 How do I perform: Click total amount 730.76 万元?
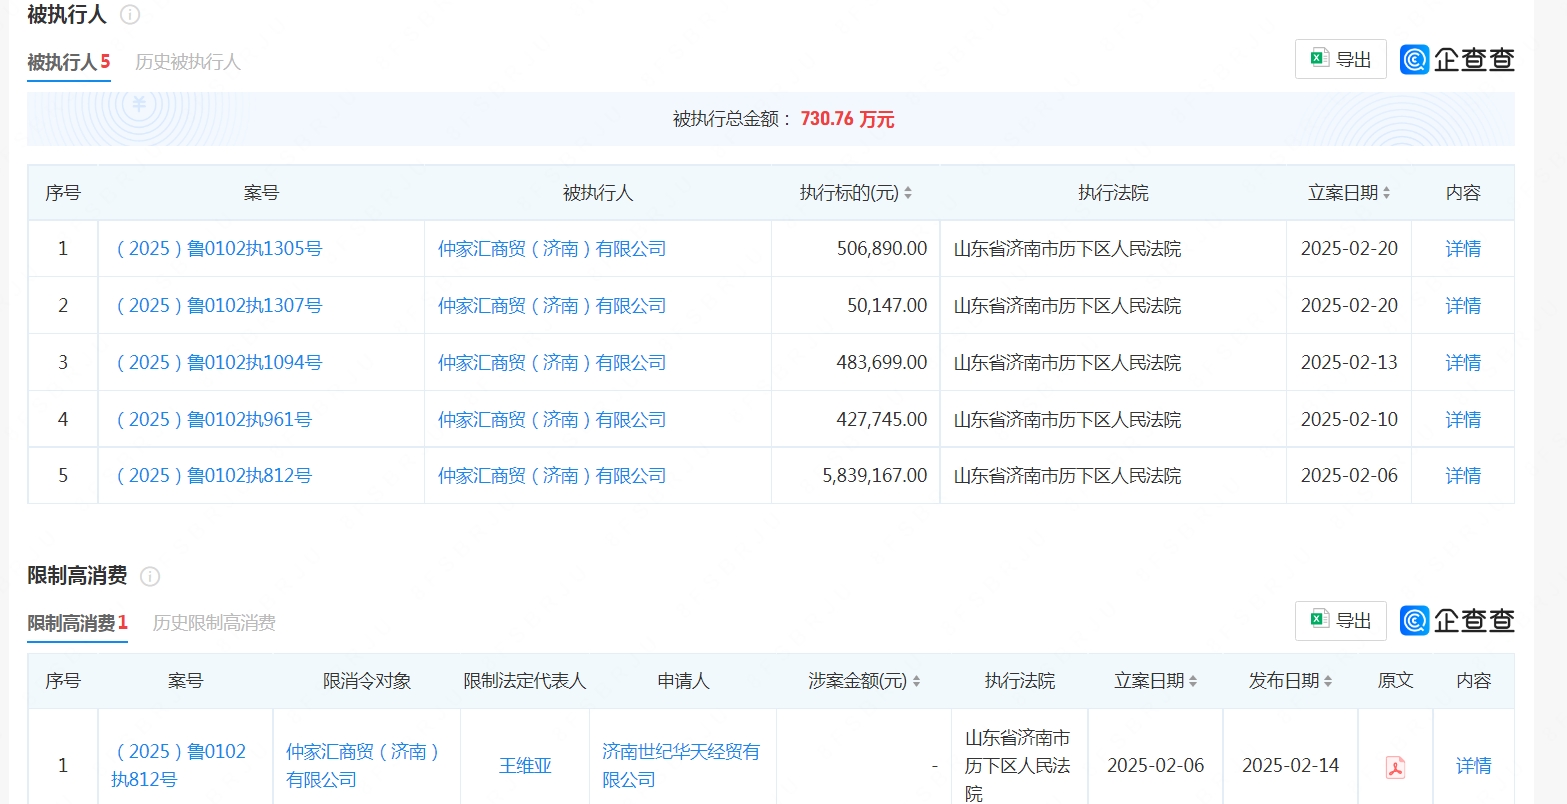(x=847, y=119)
